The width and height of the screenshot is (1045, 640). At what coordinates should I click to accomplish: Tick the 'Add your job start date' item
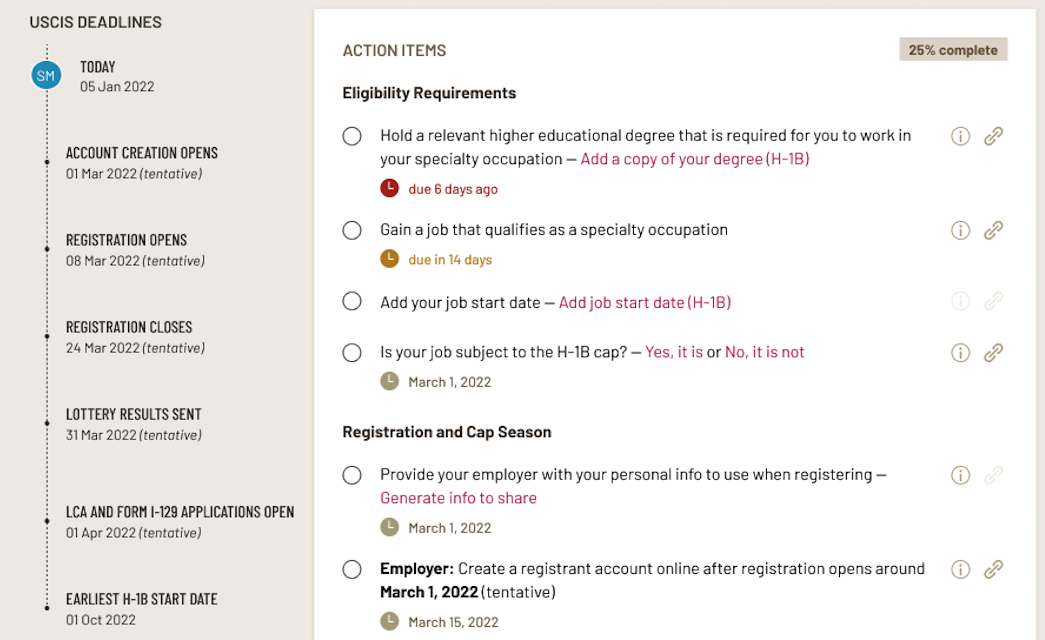pos(352,301)
